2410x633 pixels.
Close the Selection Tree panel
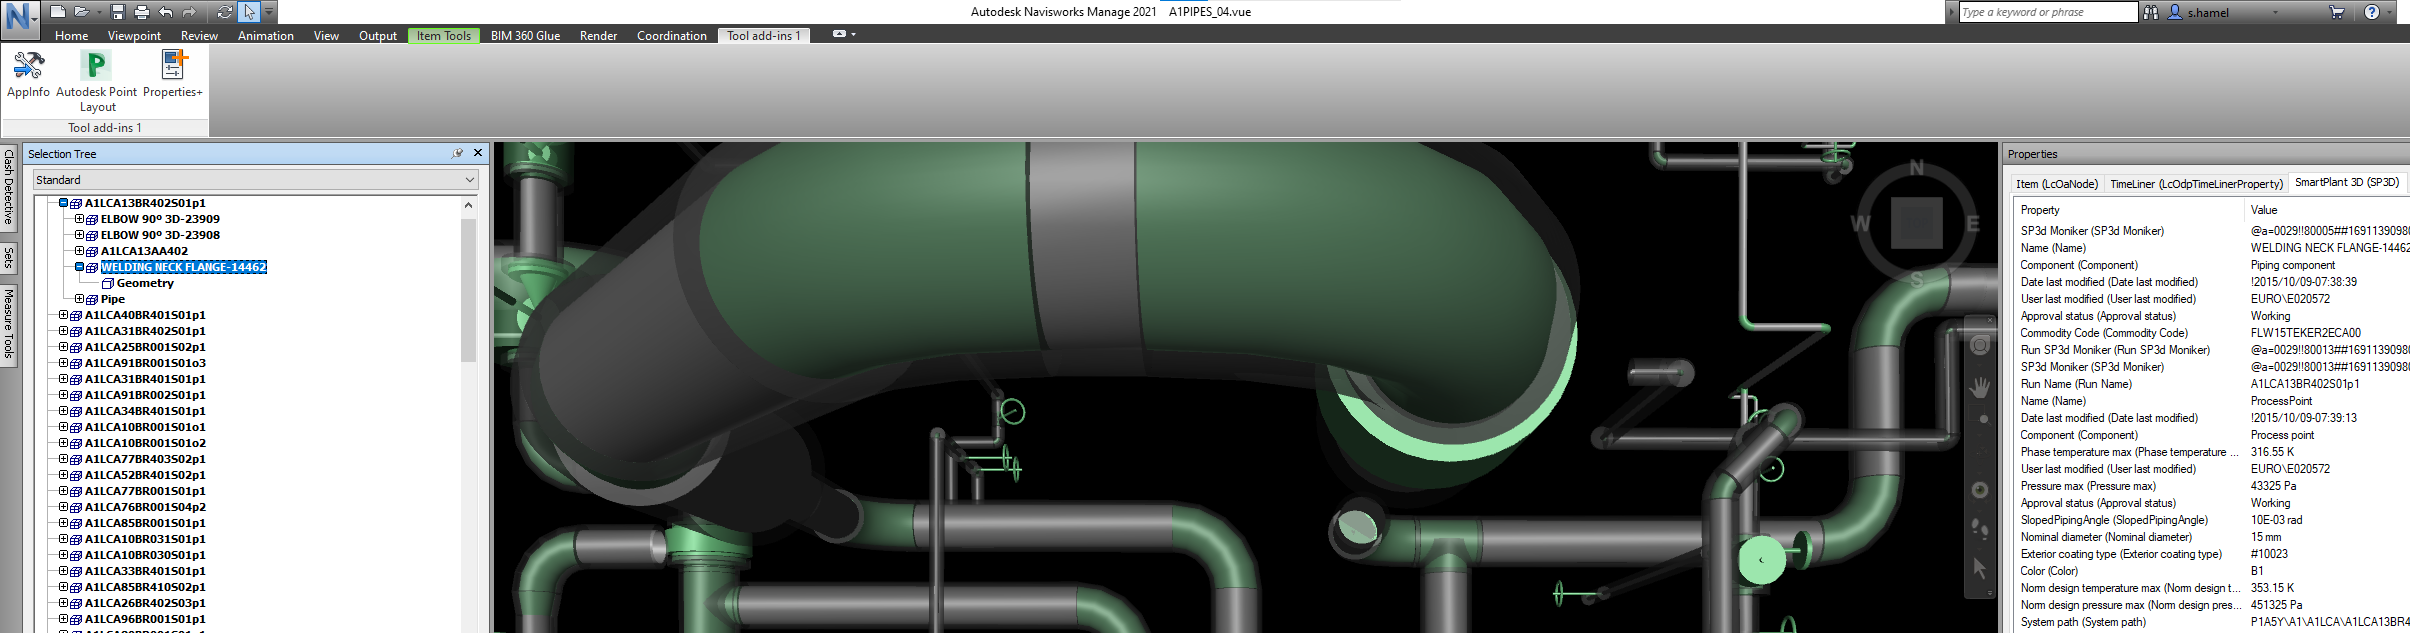click(478, 153)
